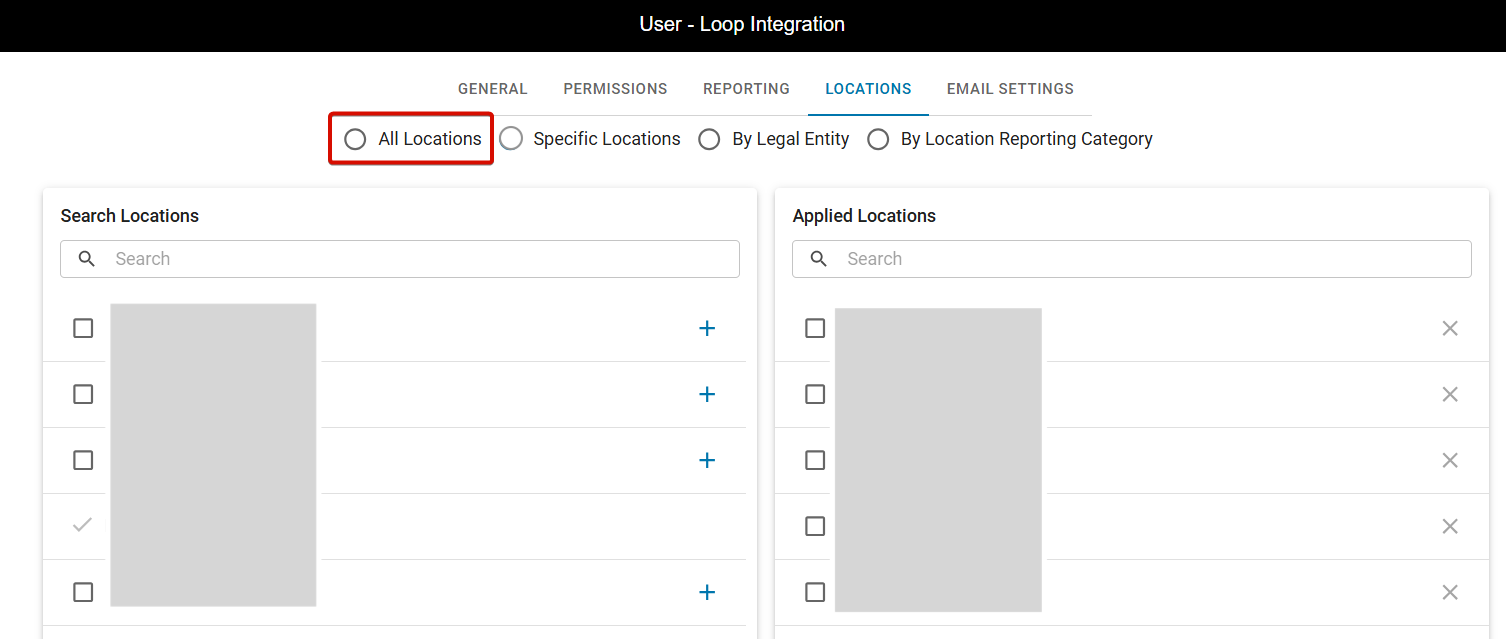Click the plus icon in first Search Locations row
The width and height of the screenshot is (1506, 639).
pos(707,328)
